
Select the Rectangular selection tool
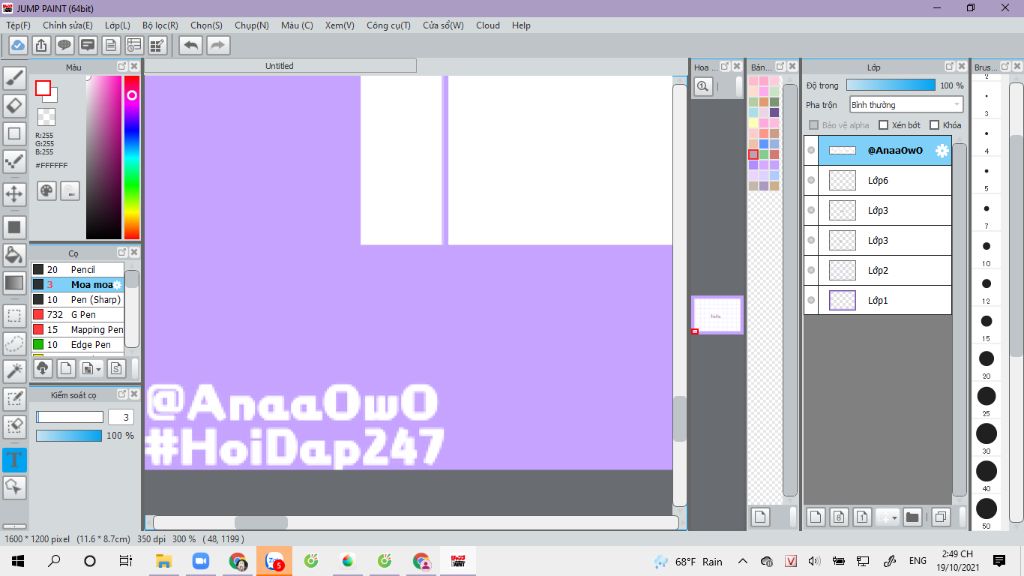(14, 316)
